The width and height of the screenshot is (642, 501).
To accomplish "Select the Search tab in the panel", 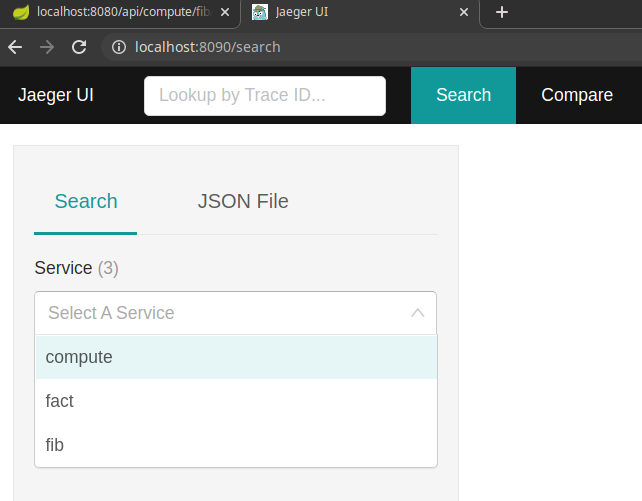I will (x=86, y=201).
